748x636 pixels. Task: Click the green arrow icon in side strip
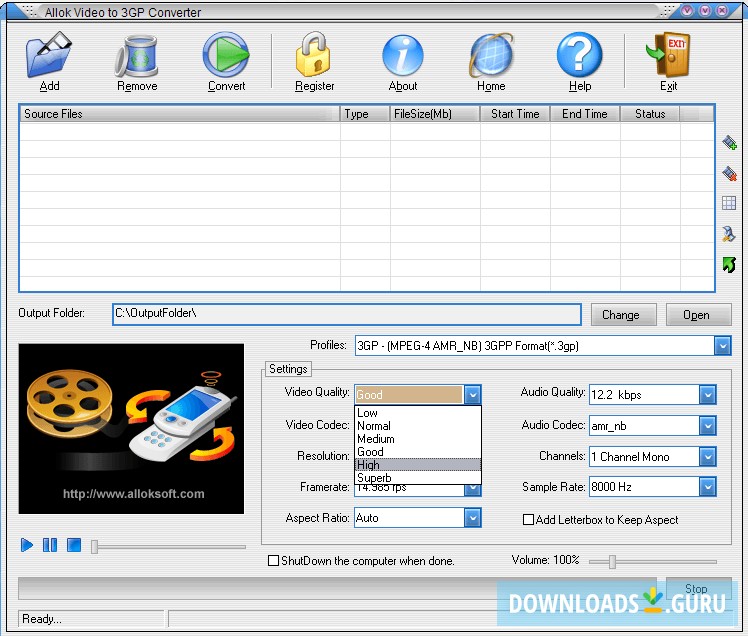(x=729, y=264)
